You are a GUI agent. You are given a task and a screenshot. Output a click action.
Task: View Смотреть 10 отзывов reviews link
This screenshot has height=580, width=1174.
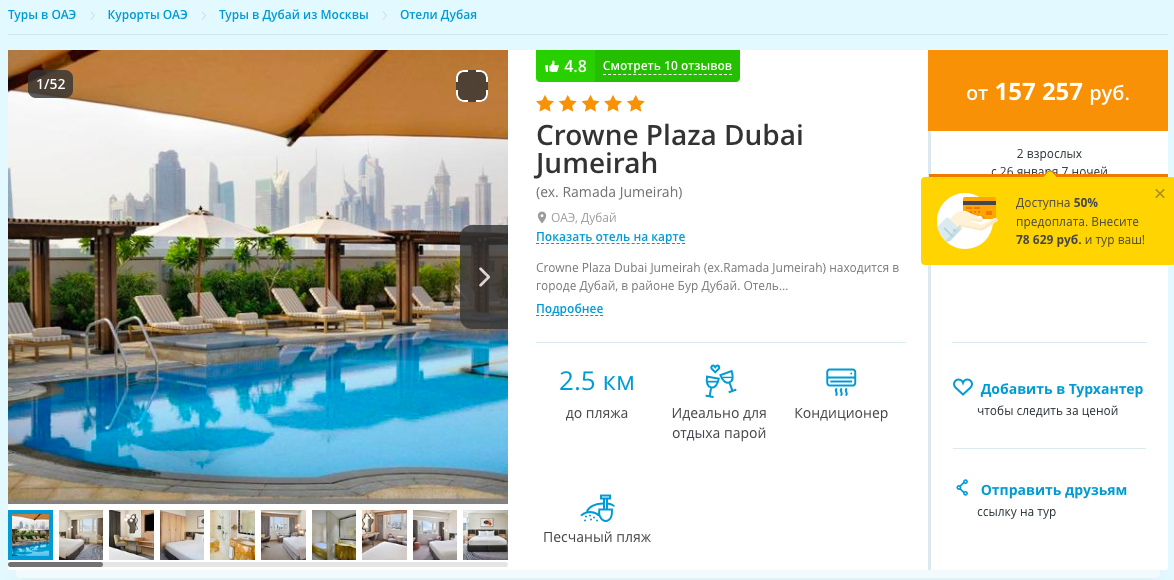[667, 66]
